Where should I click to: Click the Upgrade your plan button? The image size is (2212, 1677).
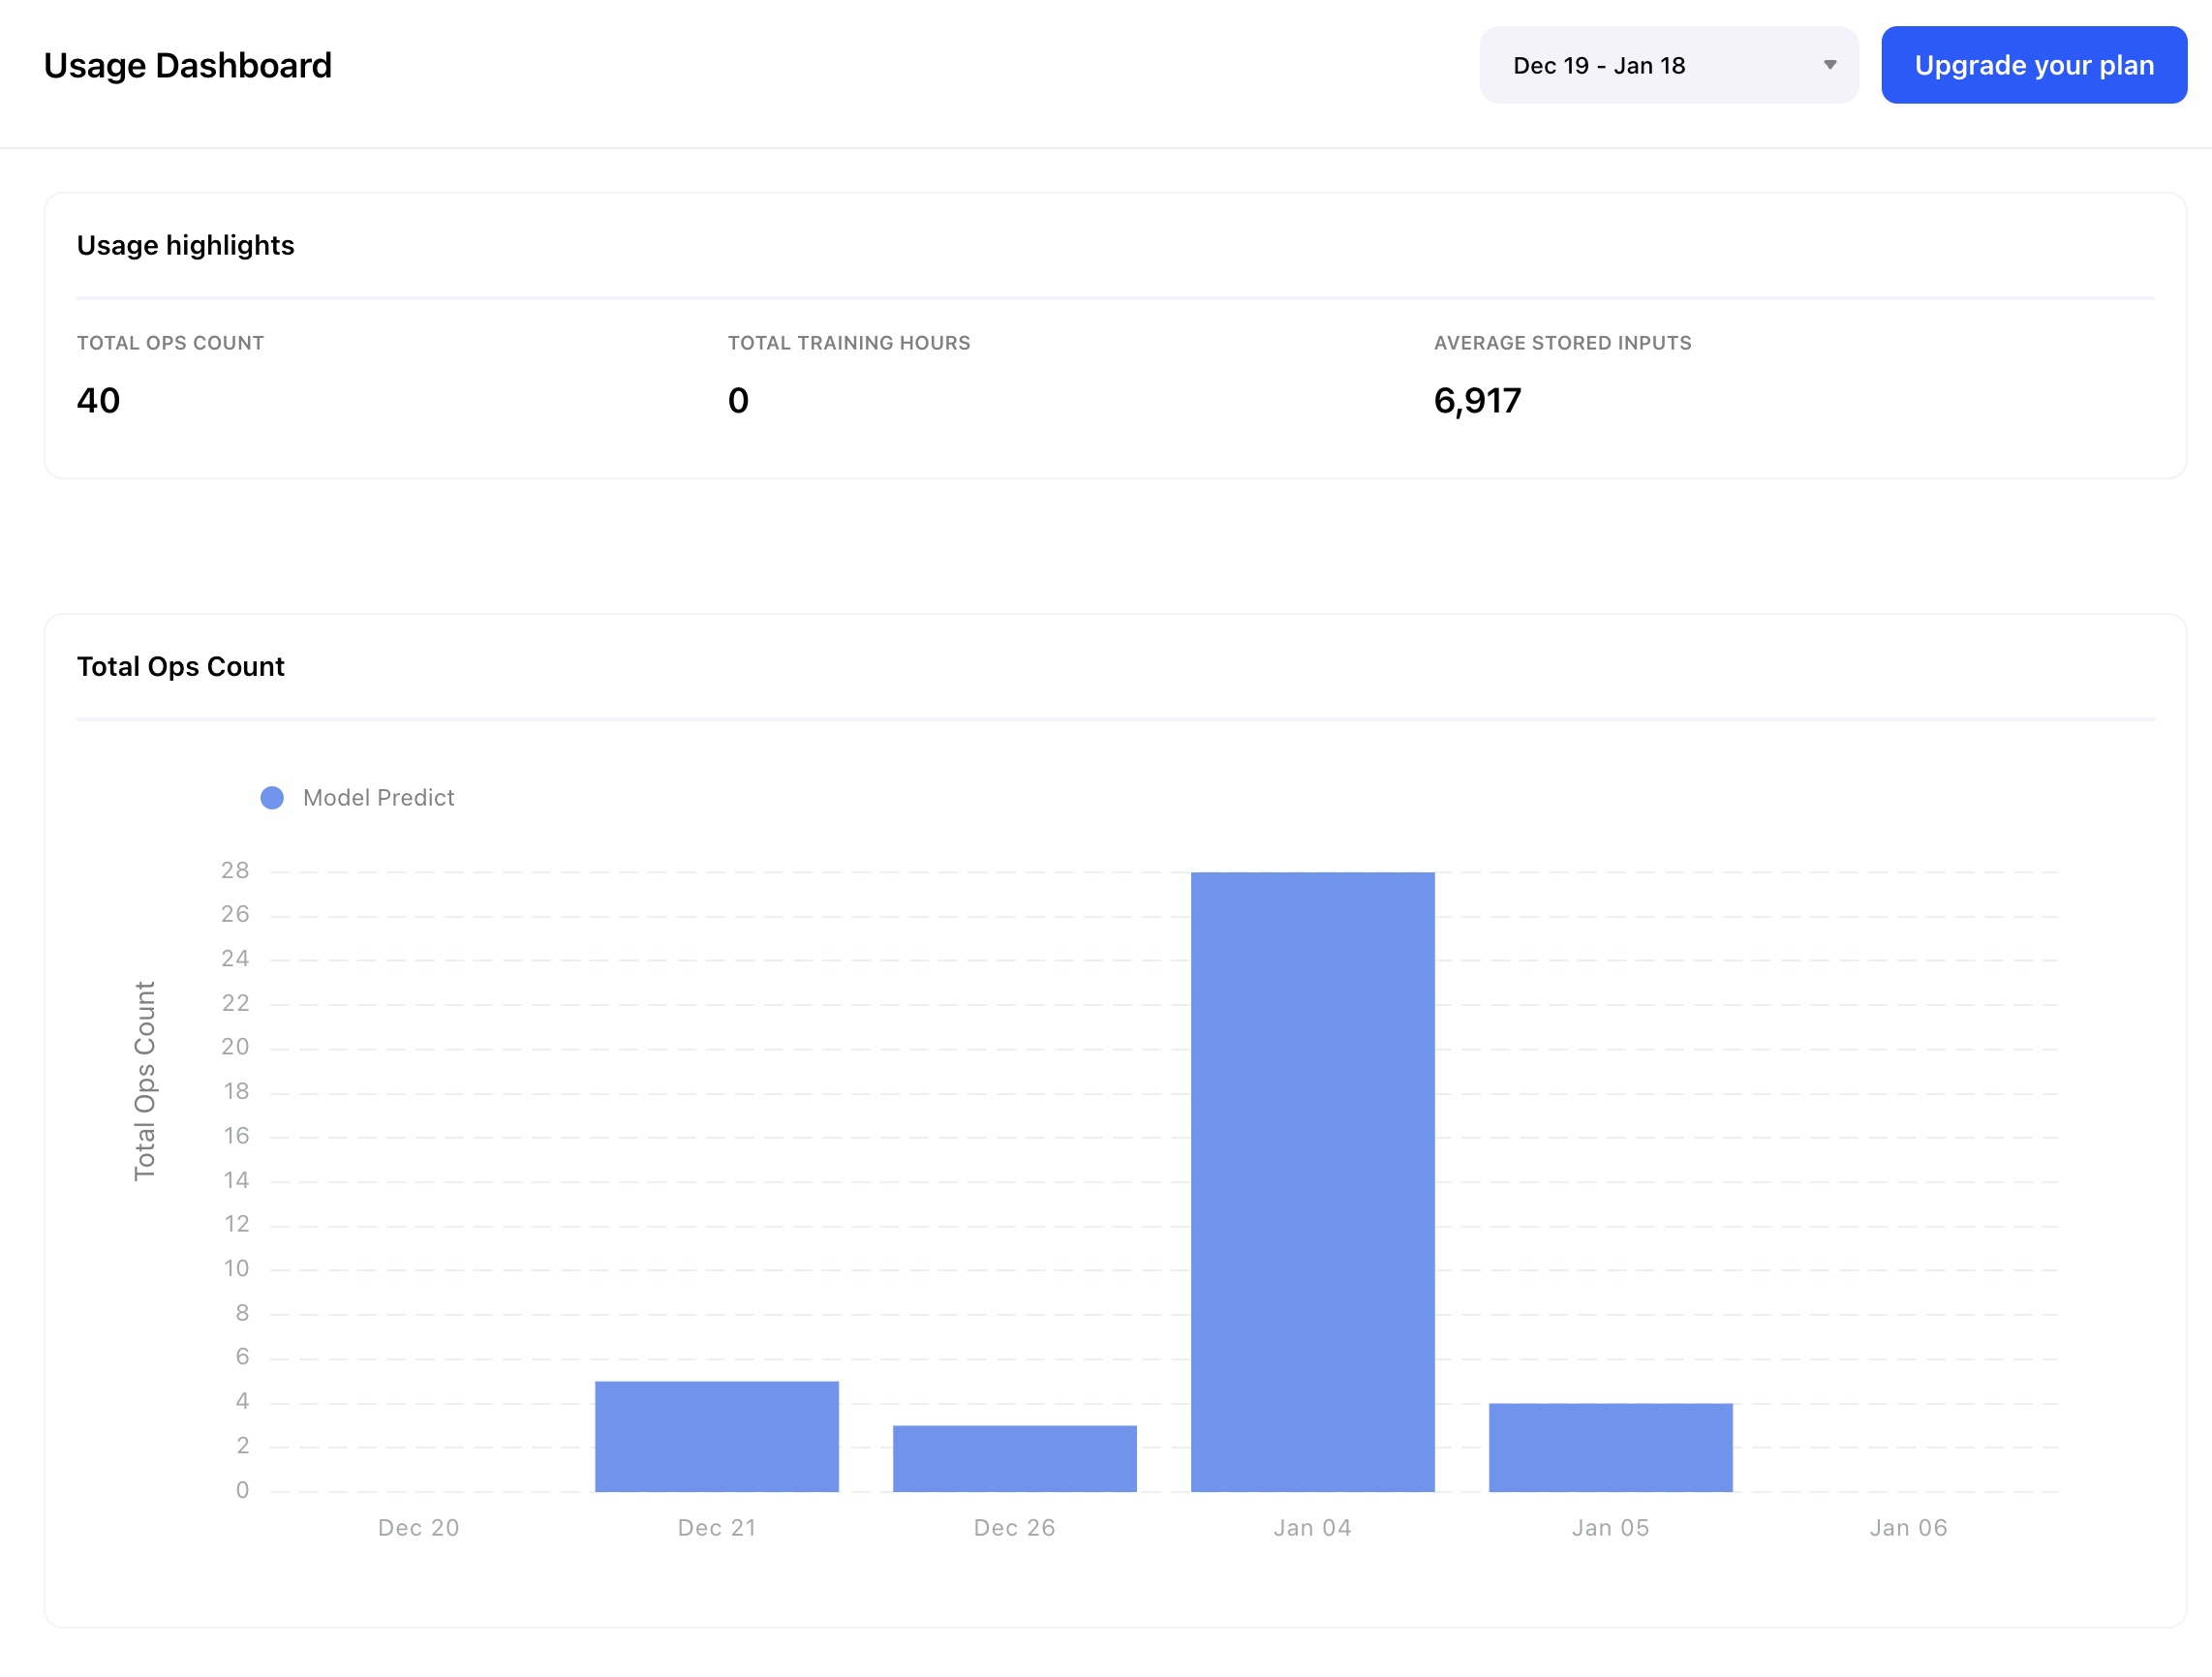click(2033, 65)
